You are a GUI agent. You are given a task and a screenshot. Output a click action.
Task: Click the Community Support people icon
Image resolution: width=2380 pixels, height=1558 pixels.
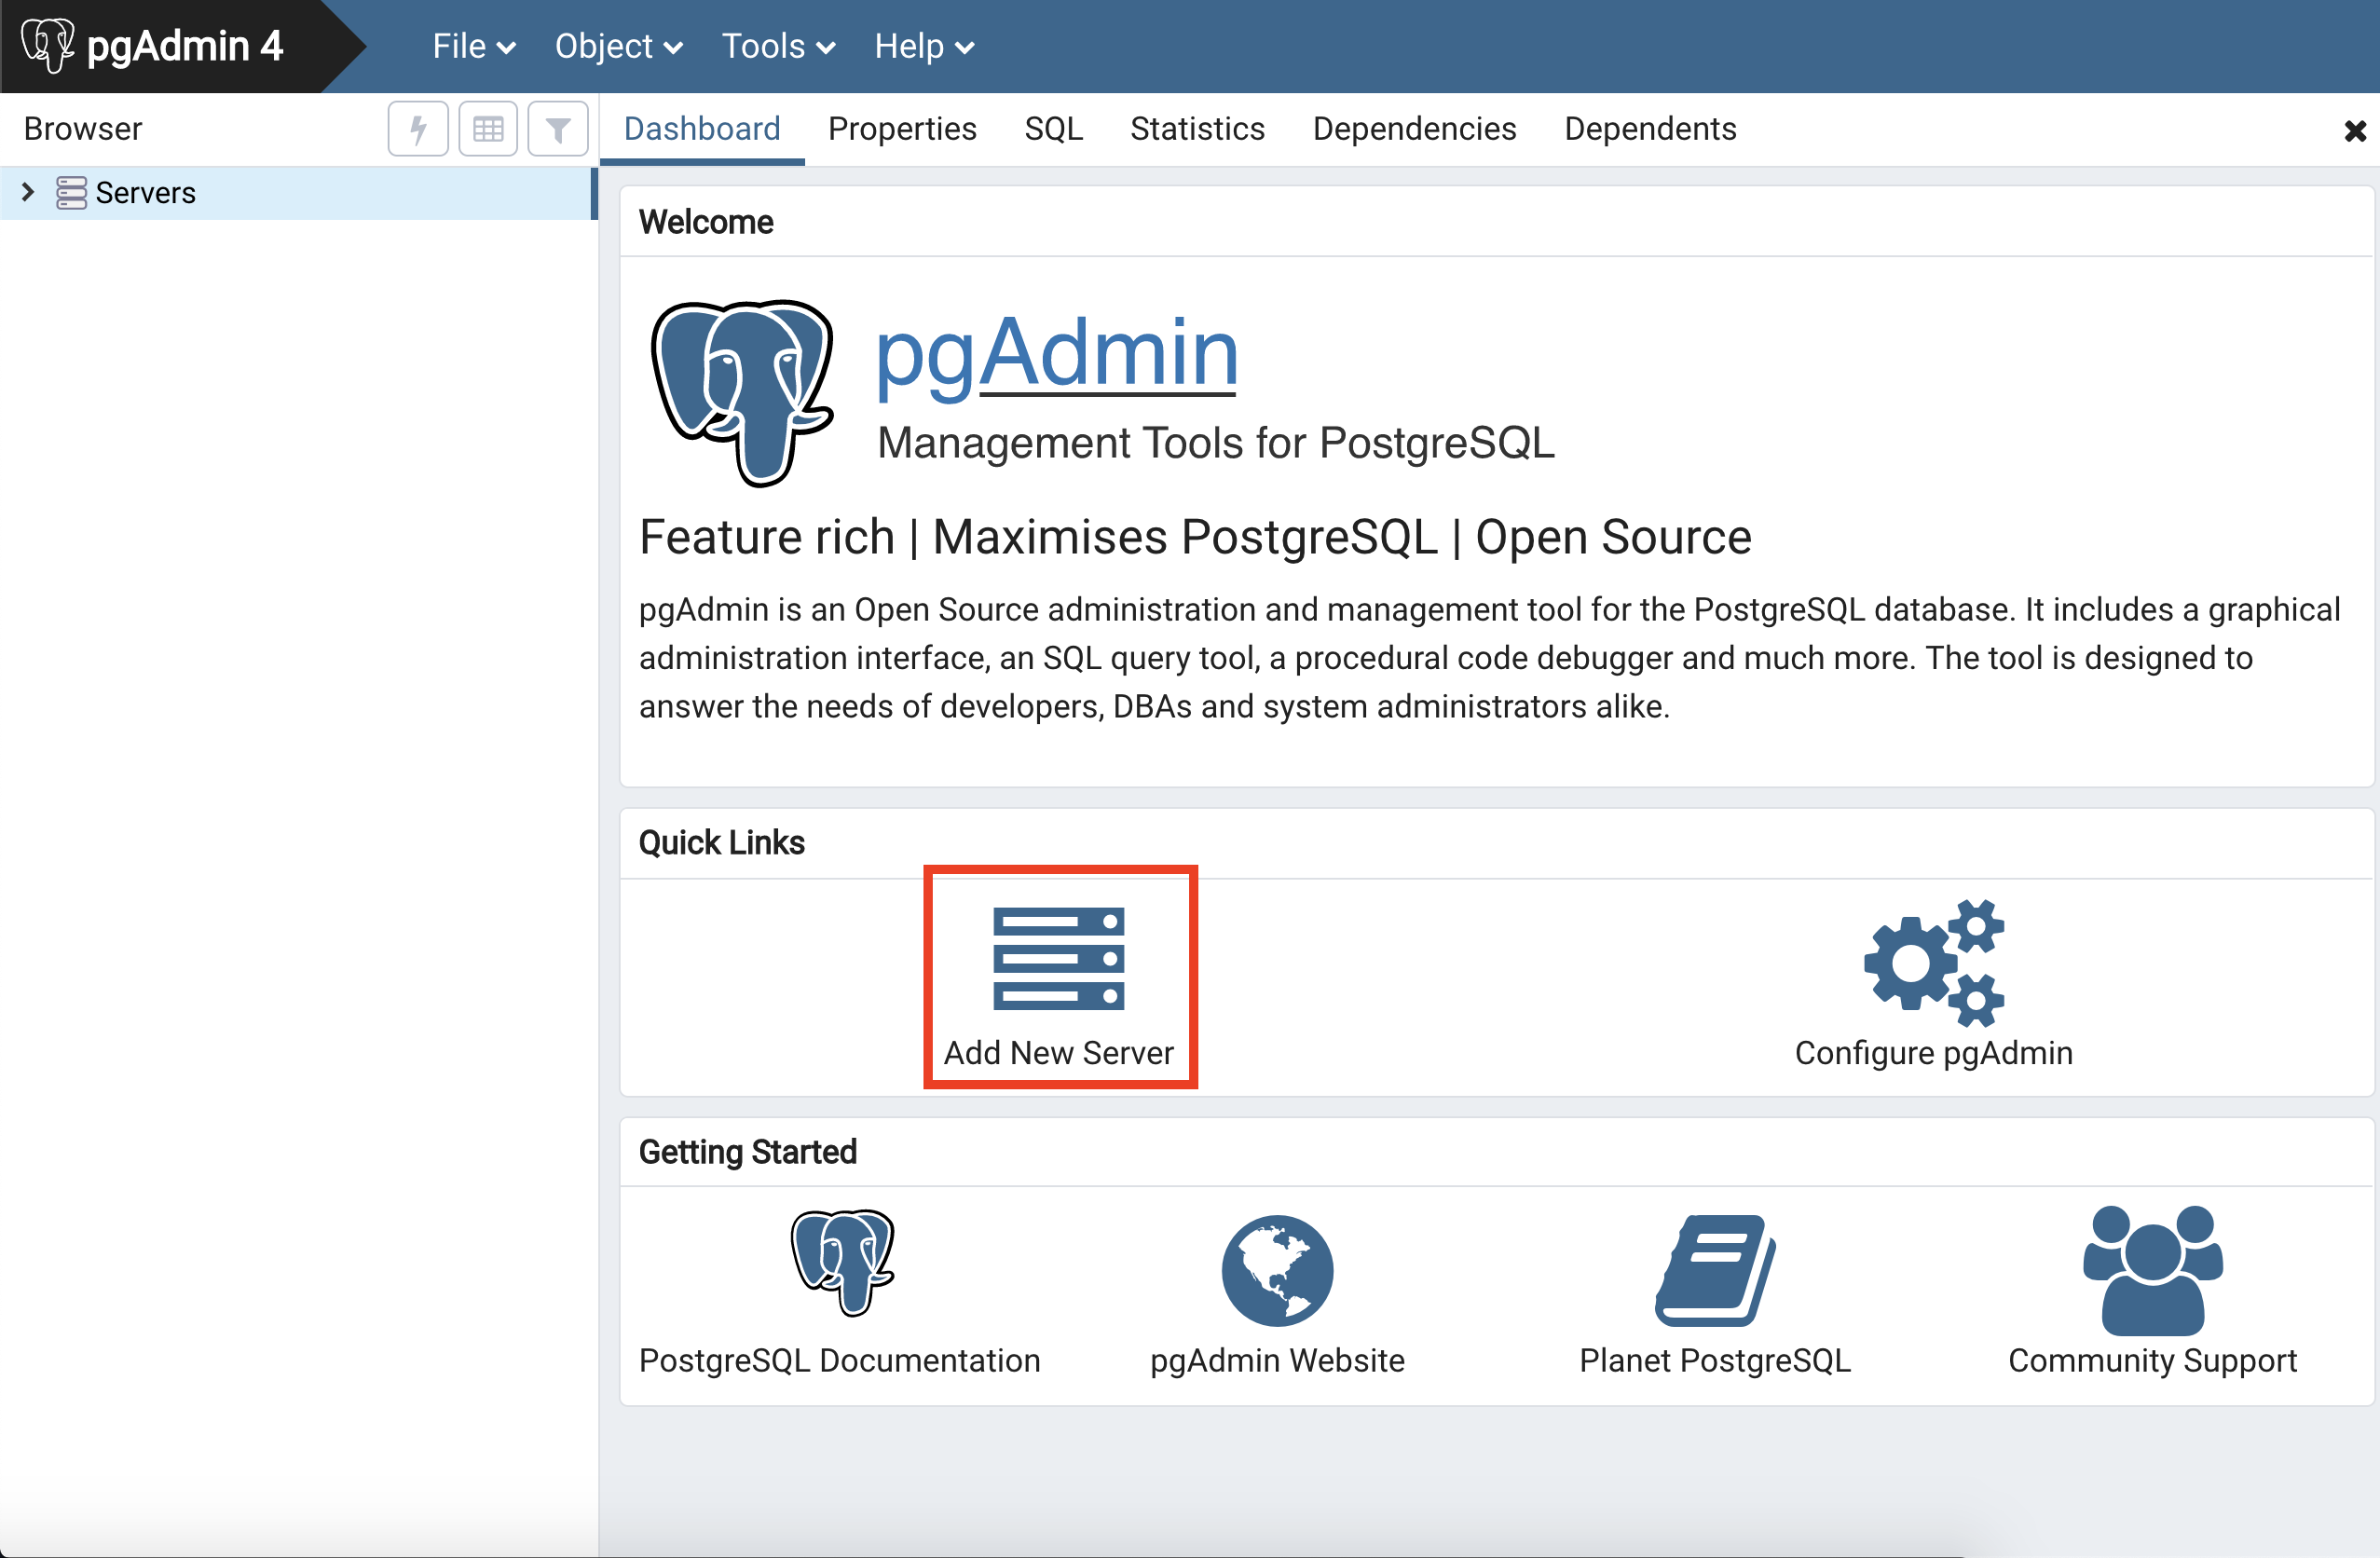tap(2152, 1270)
